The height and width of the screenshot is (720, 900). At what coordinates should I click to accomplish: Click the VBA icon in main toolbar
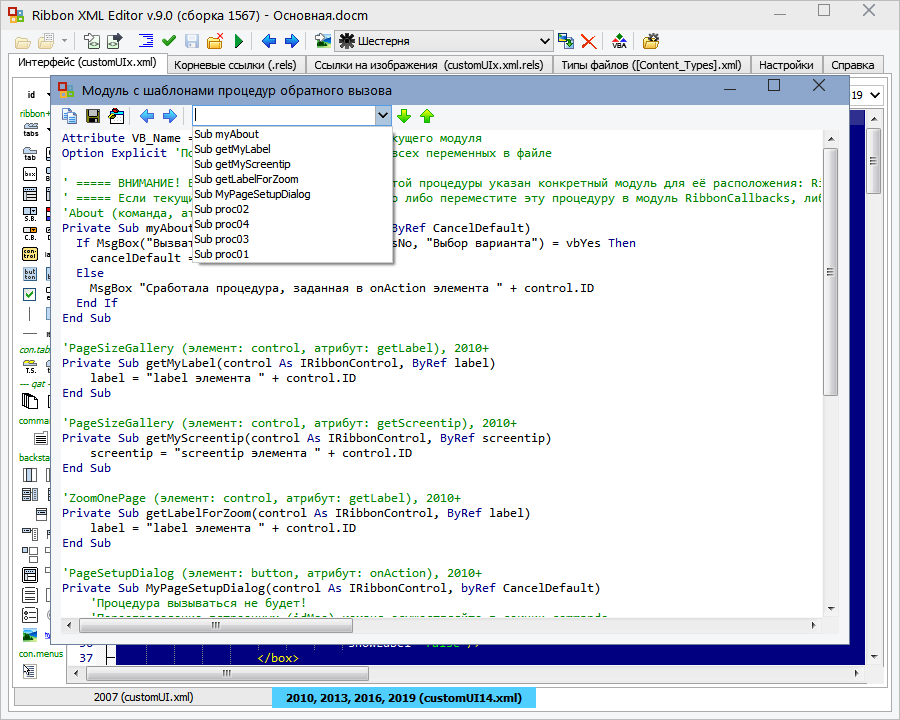620,41
